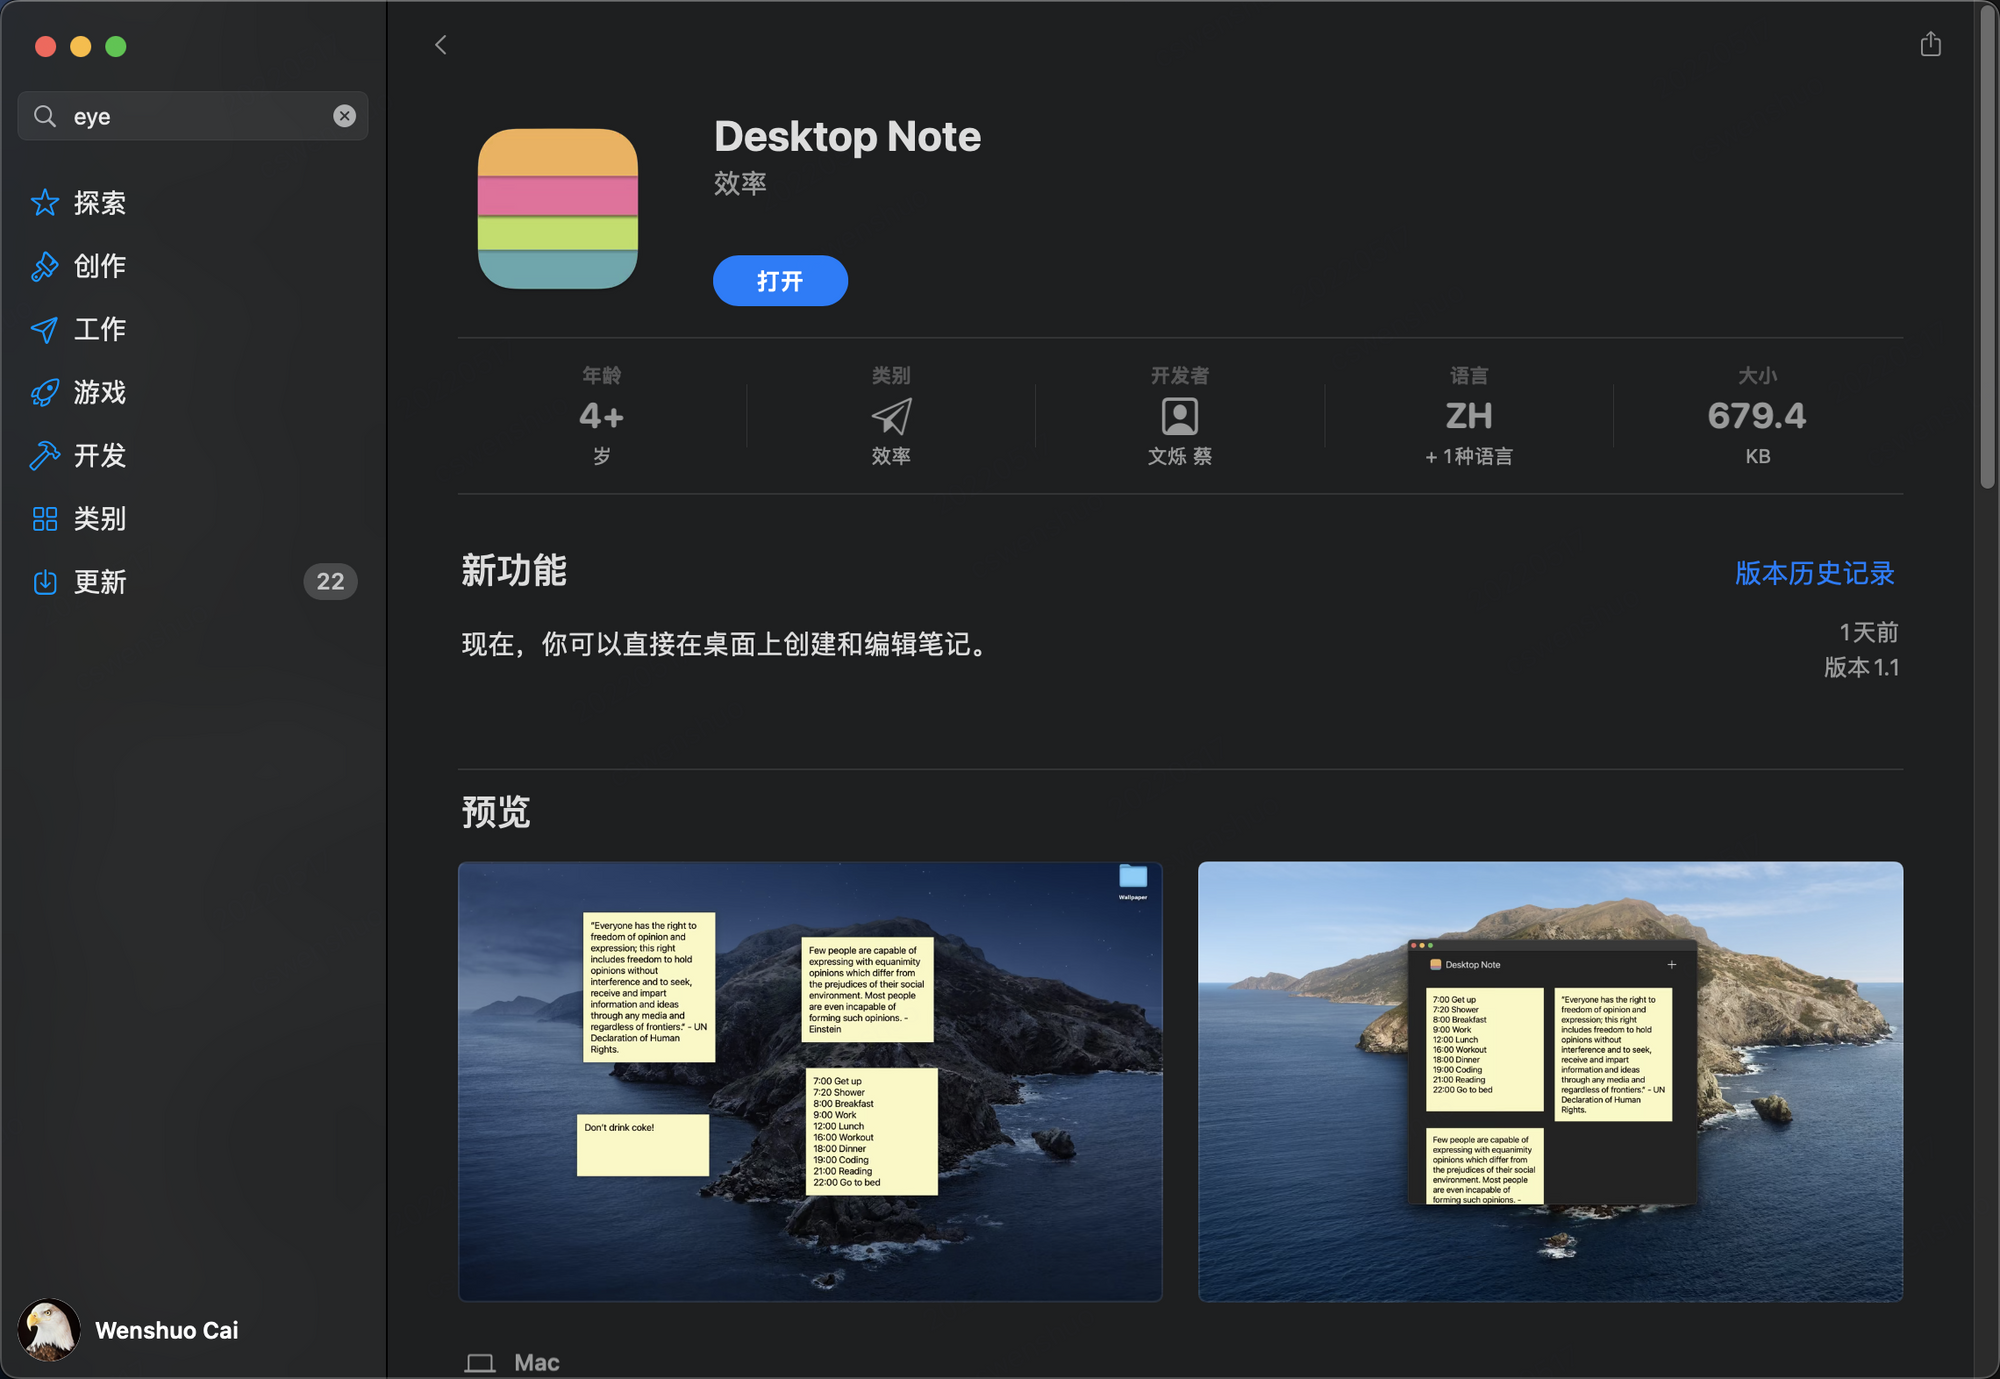
Task: Open the share icon menu
Action: pos(1930,44)
